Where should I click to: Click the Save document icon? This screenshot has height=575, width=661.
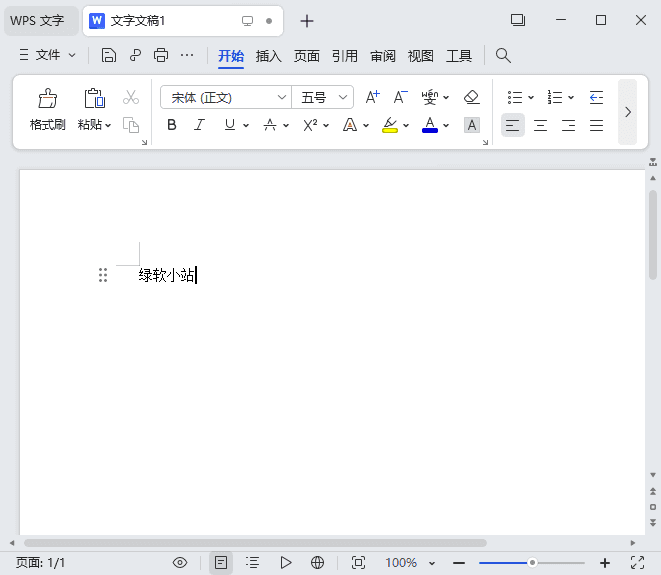109,56
